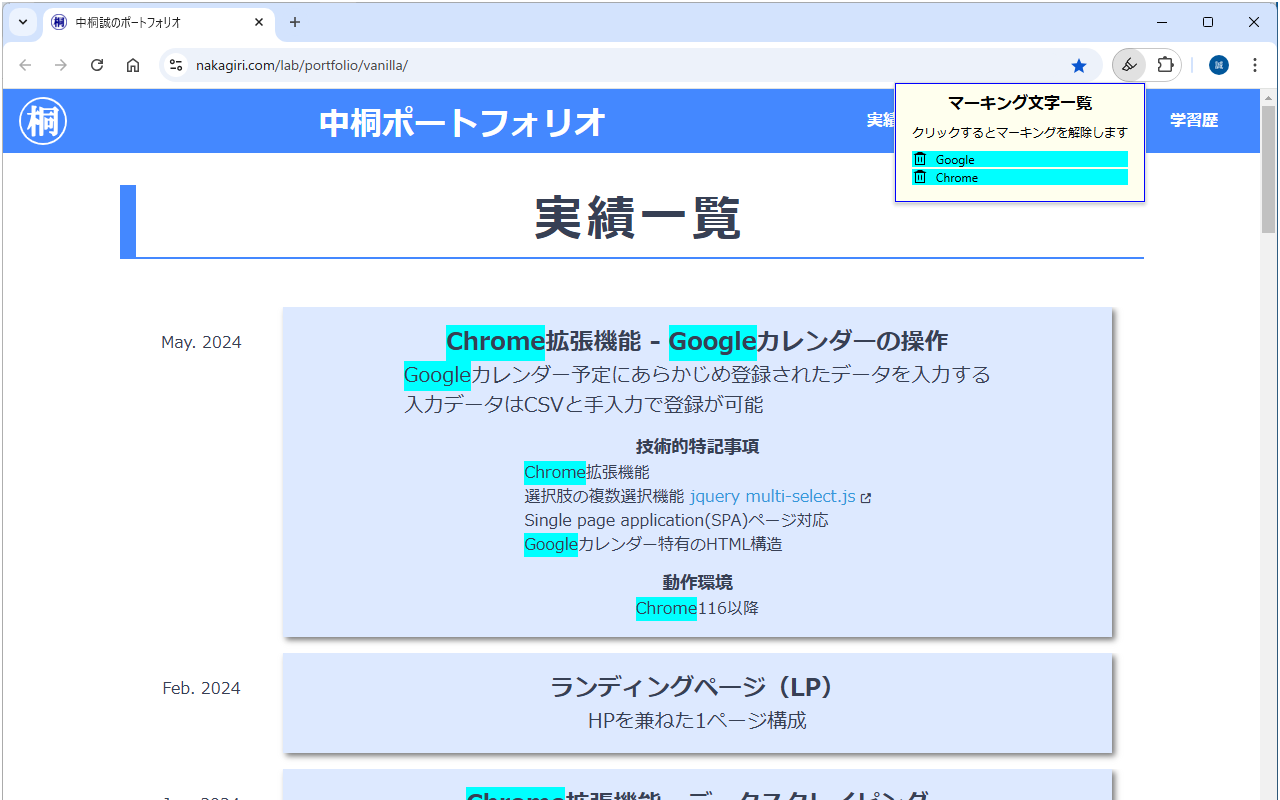Remove the Google marking entry
The width and height of the screenshot is (1280, 800).
[x=1020, y=159]
